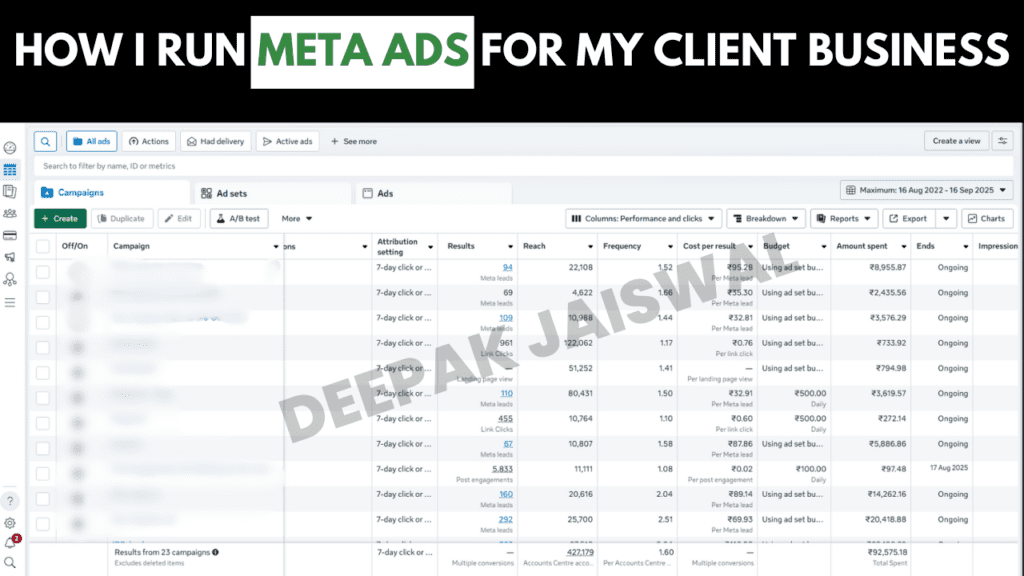Open the Breakdown dropdown
This screenshot has height=576, width=1024.
[x=765, y=218]
